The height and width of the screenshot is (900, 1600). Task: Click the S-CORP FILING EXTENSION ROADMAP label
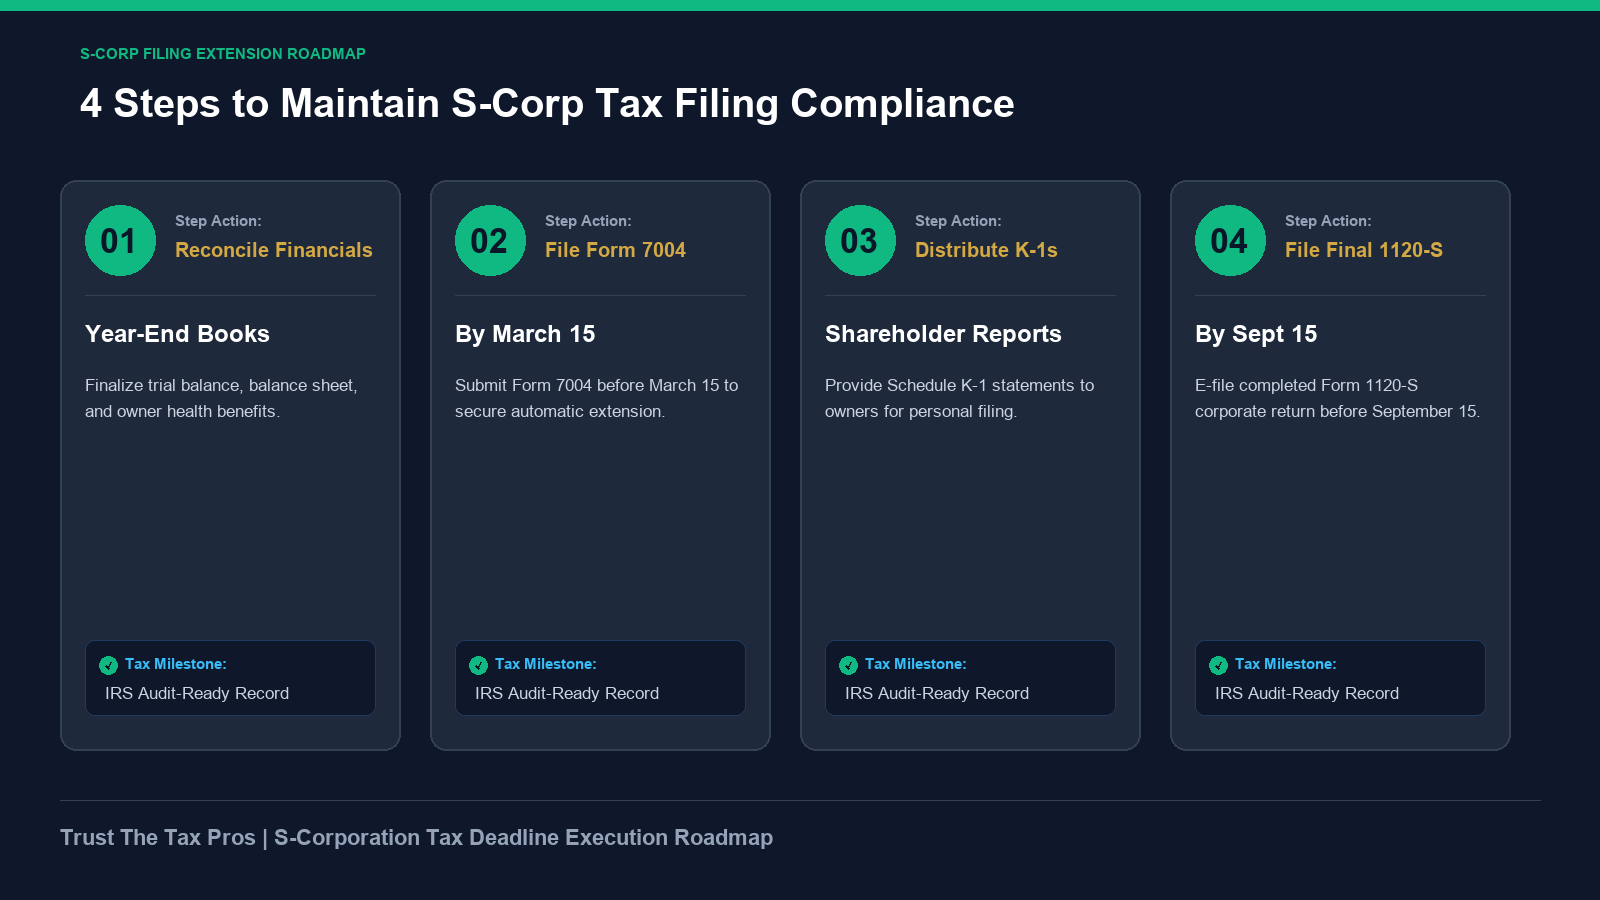[x=223, y=54]
